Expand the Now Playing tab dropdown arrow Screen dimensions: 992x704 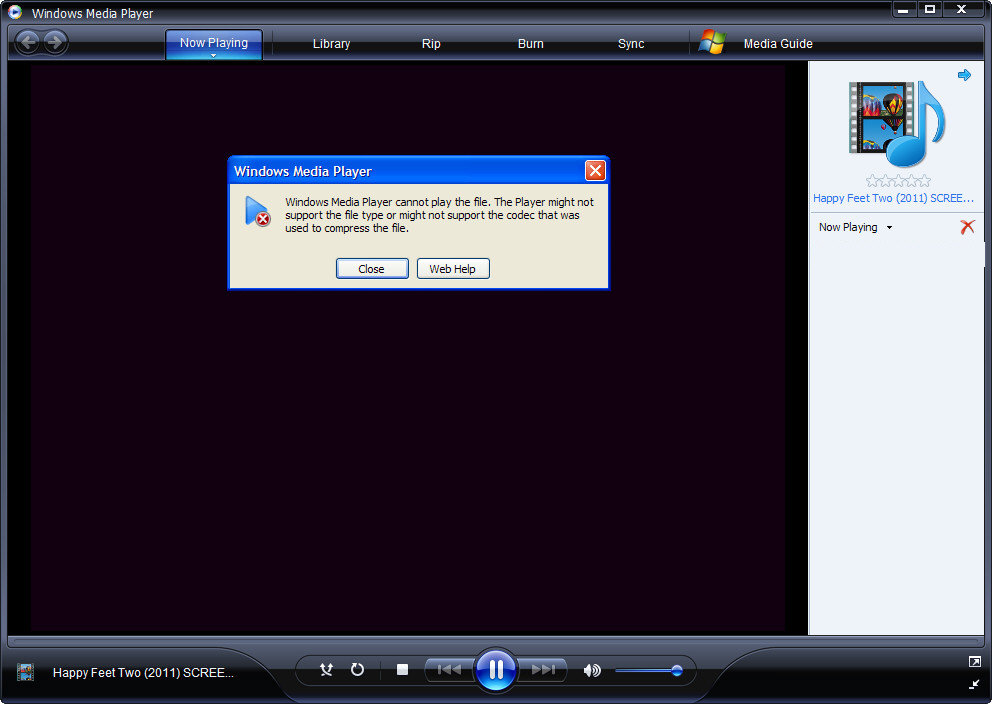pos(214,56)
